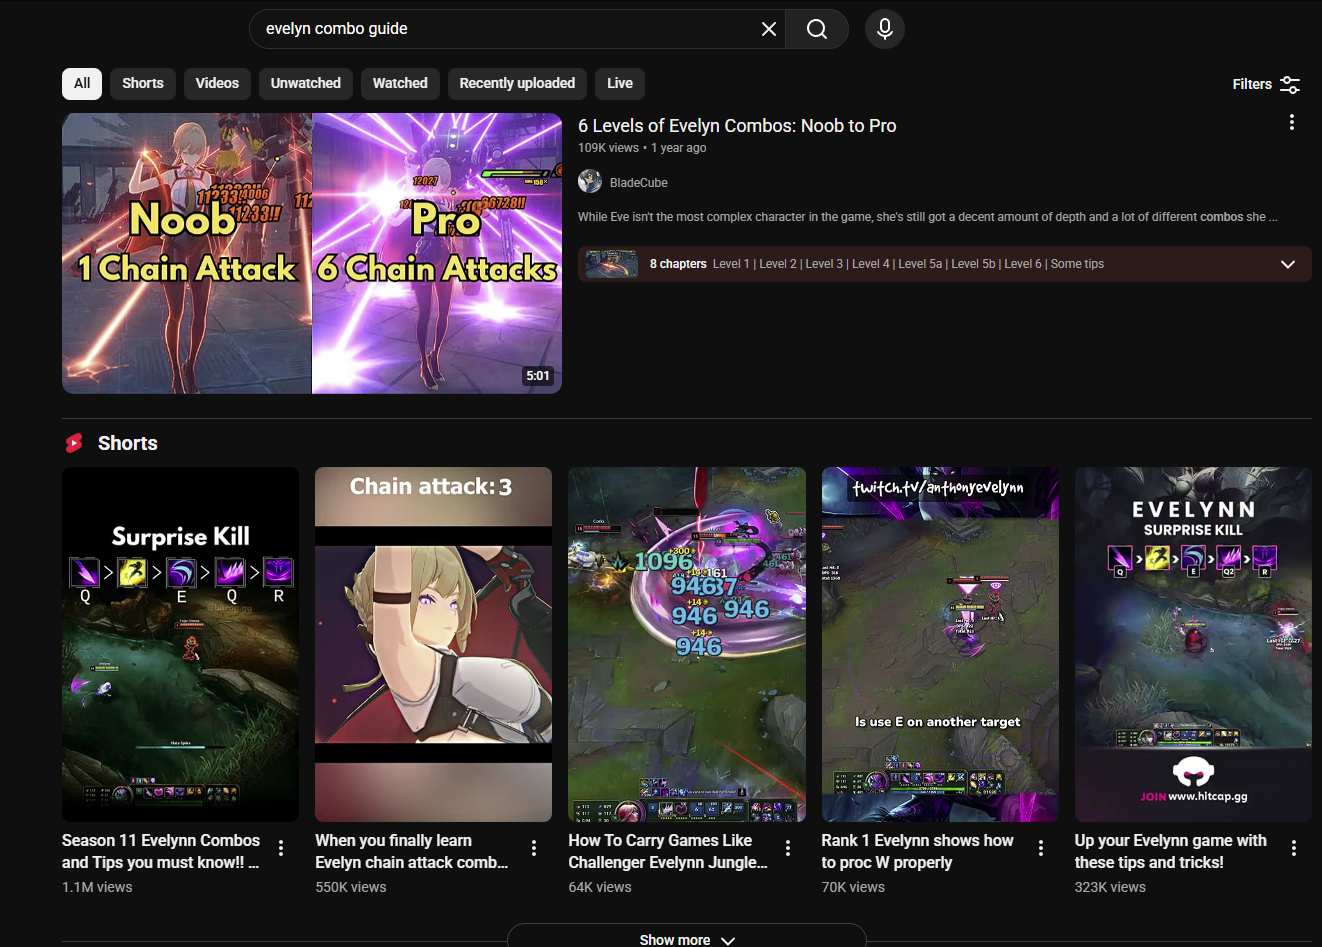Screen dimensions: 1322x947
Task: Open options menu for Evelynn tips and tricks short
Action: tap(1294, 848)
